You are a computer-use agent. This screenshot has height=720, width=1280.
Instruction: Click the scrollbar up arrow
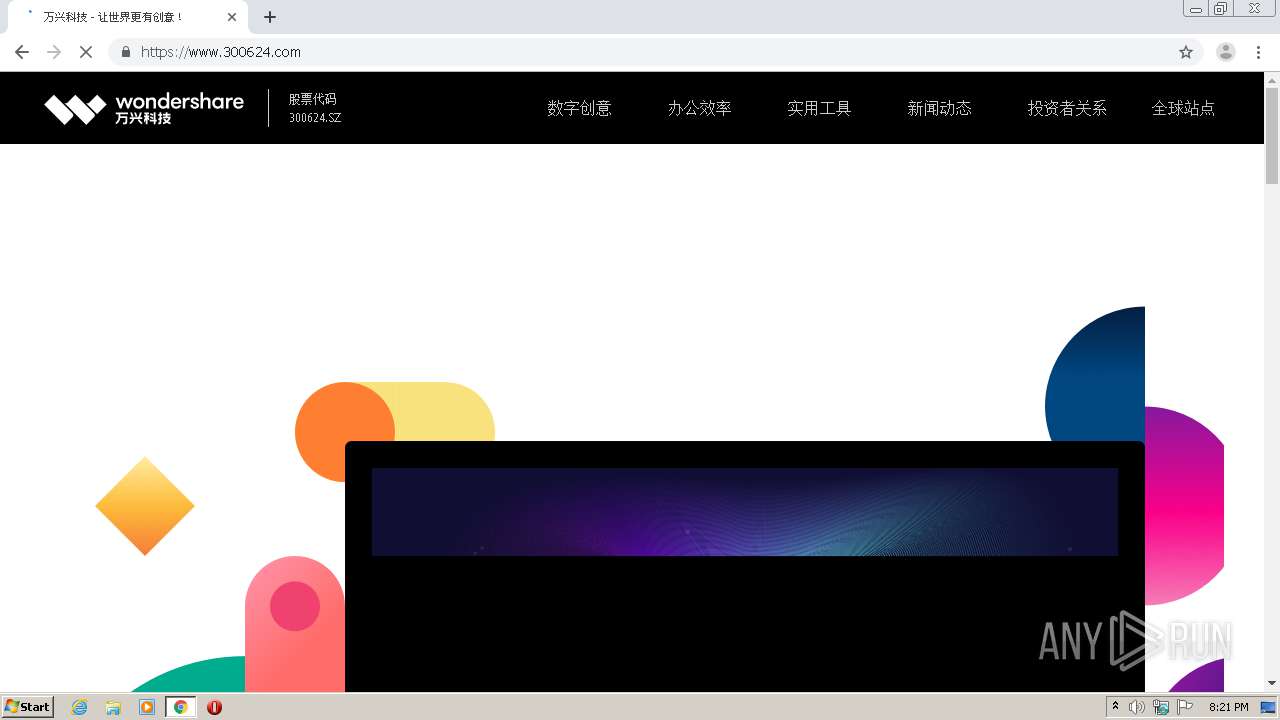(x=1272, y=80)
